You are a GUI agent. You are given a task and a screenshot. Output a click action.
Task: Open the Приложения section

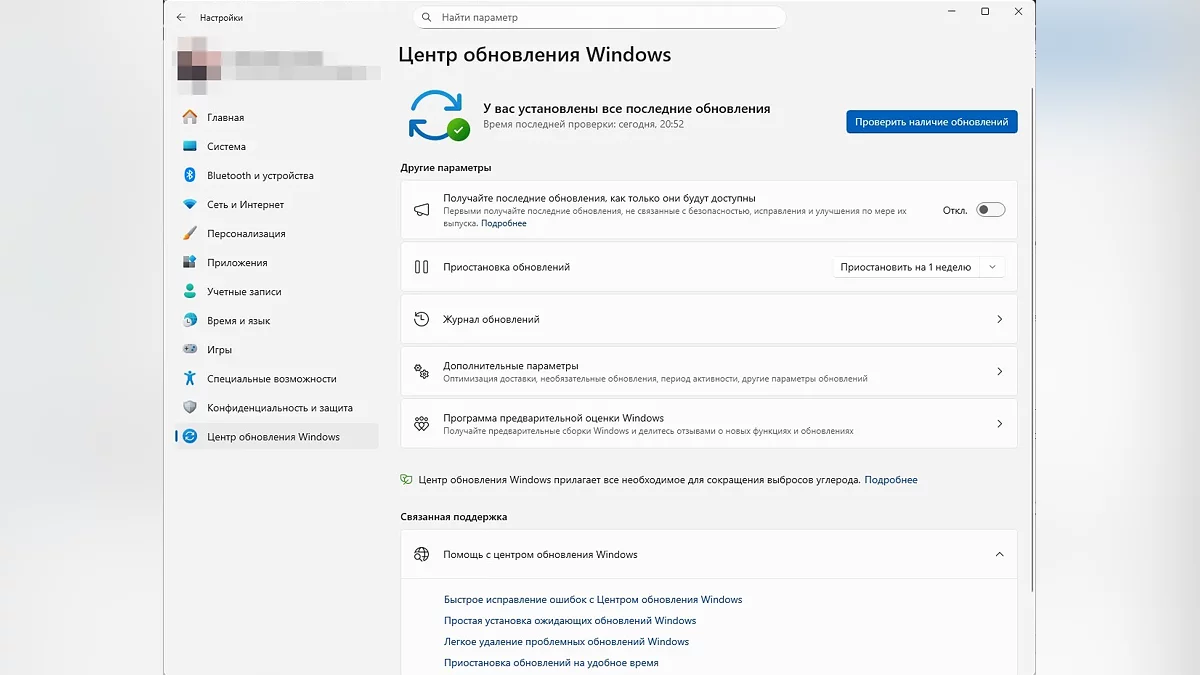pyautogui.click(x=190, y=262)
